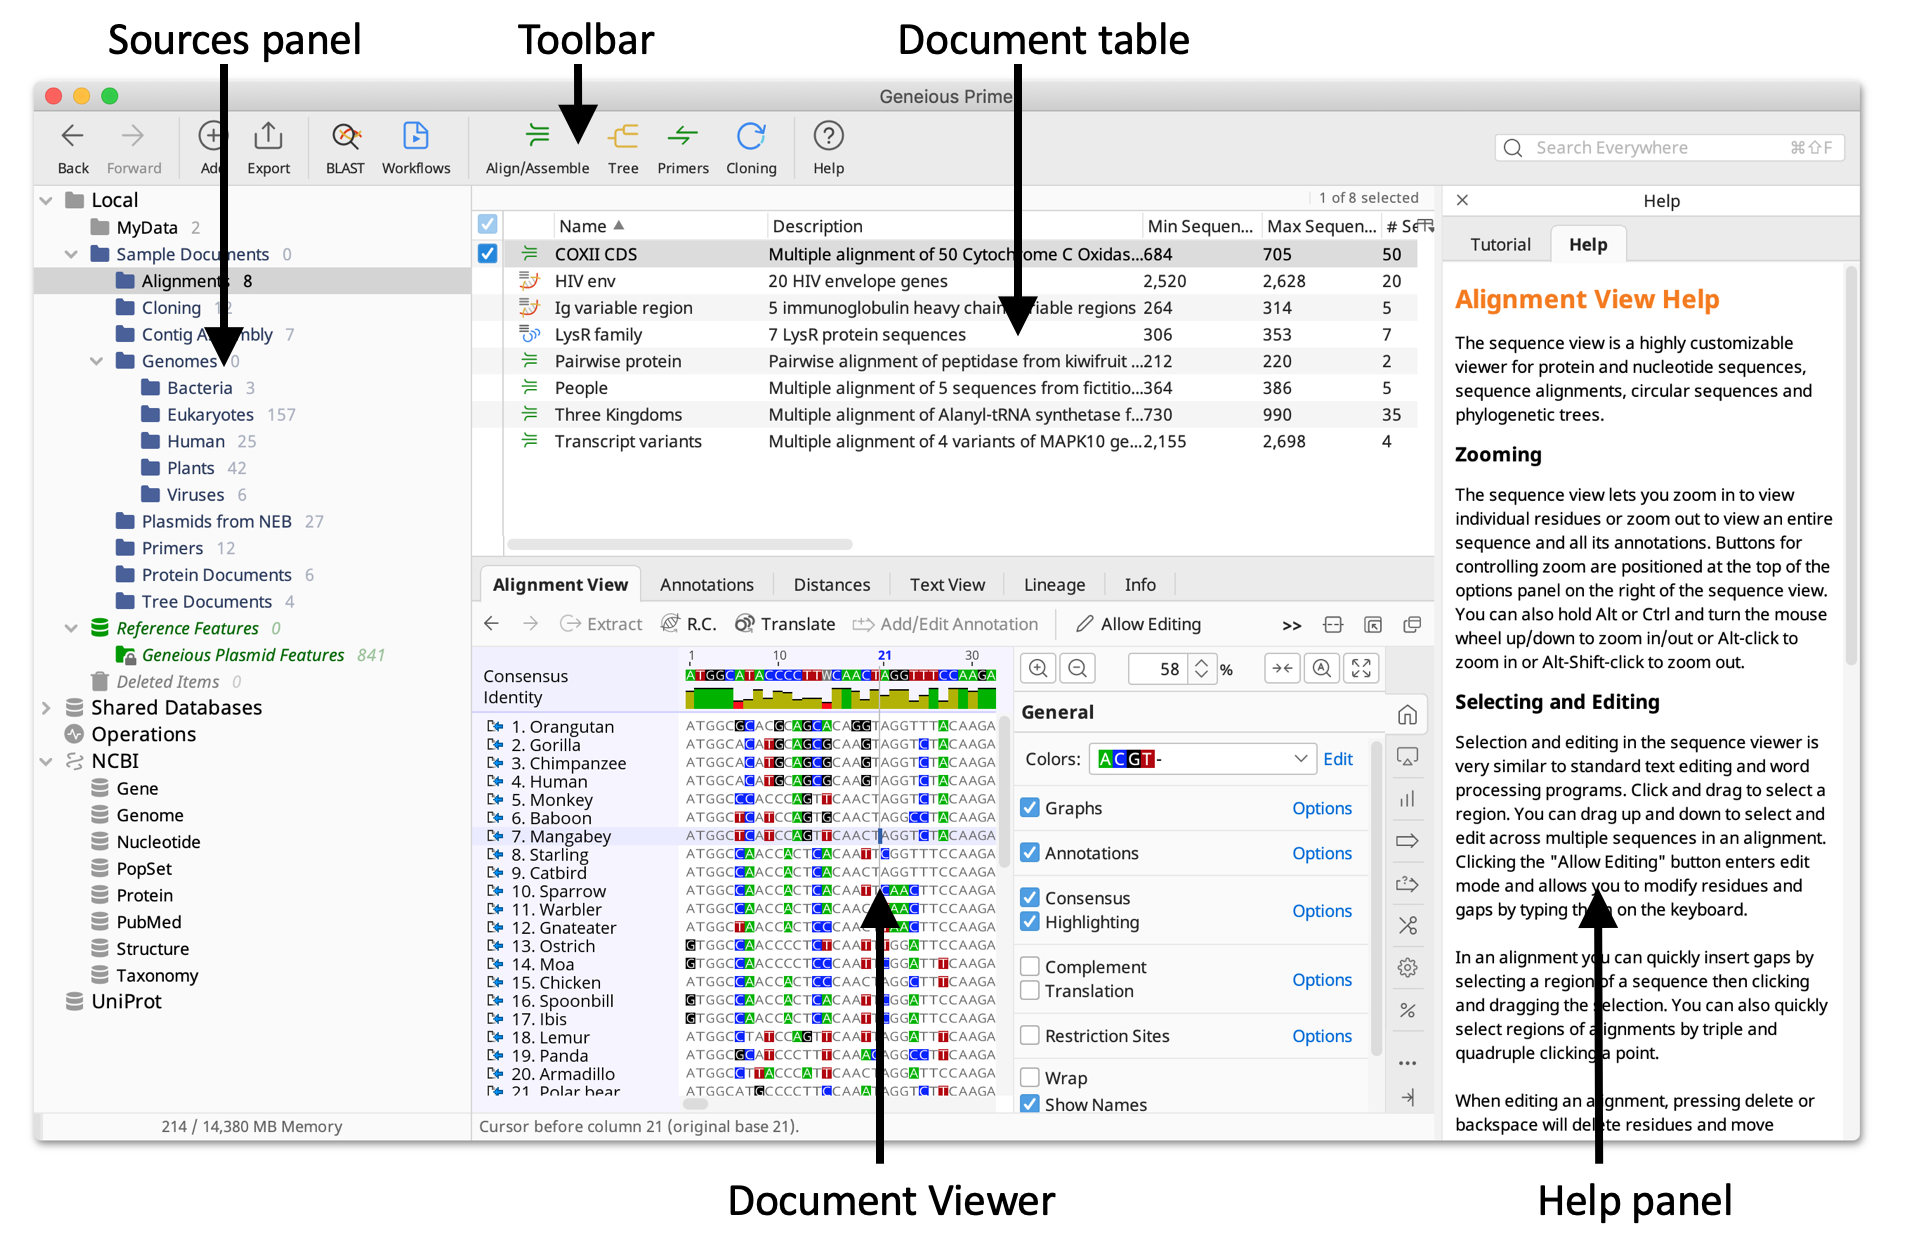Collapse the NCBI node
This screenshot has height=1246, width=1924.
46,761
